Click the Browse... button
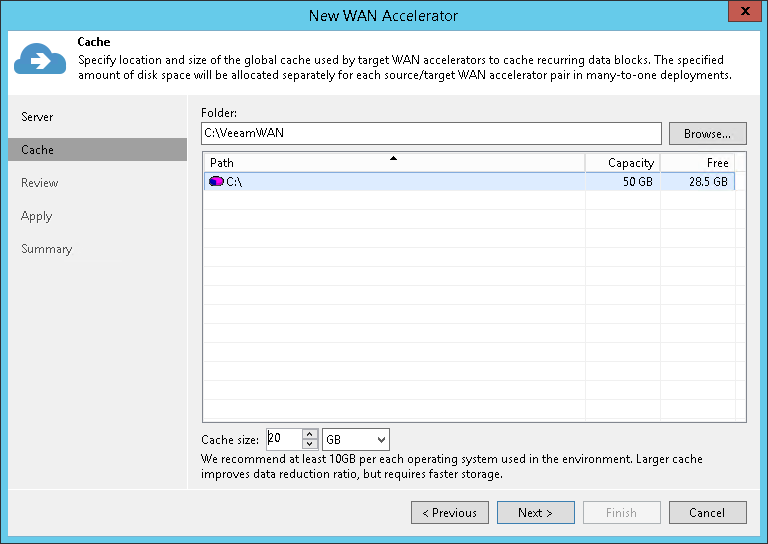The height and width of the screenshot is (544, 768). point(708,133)
